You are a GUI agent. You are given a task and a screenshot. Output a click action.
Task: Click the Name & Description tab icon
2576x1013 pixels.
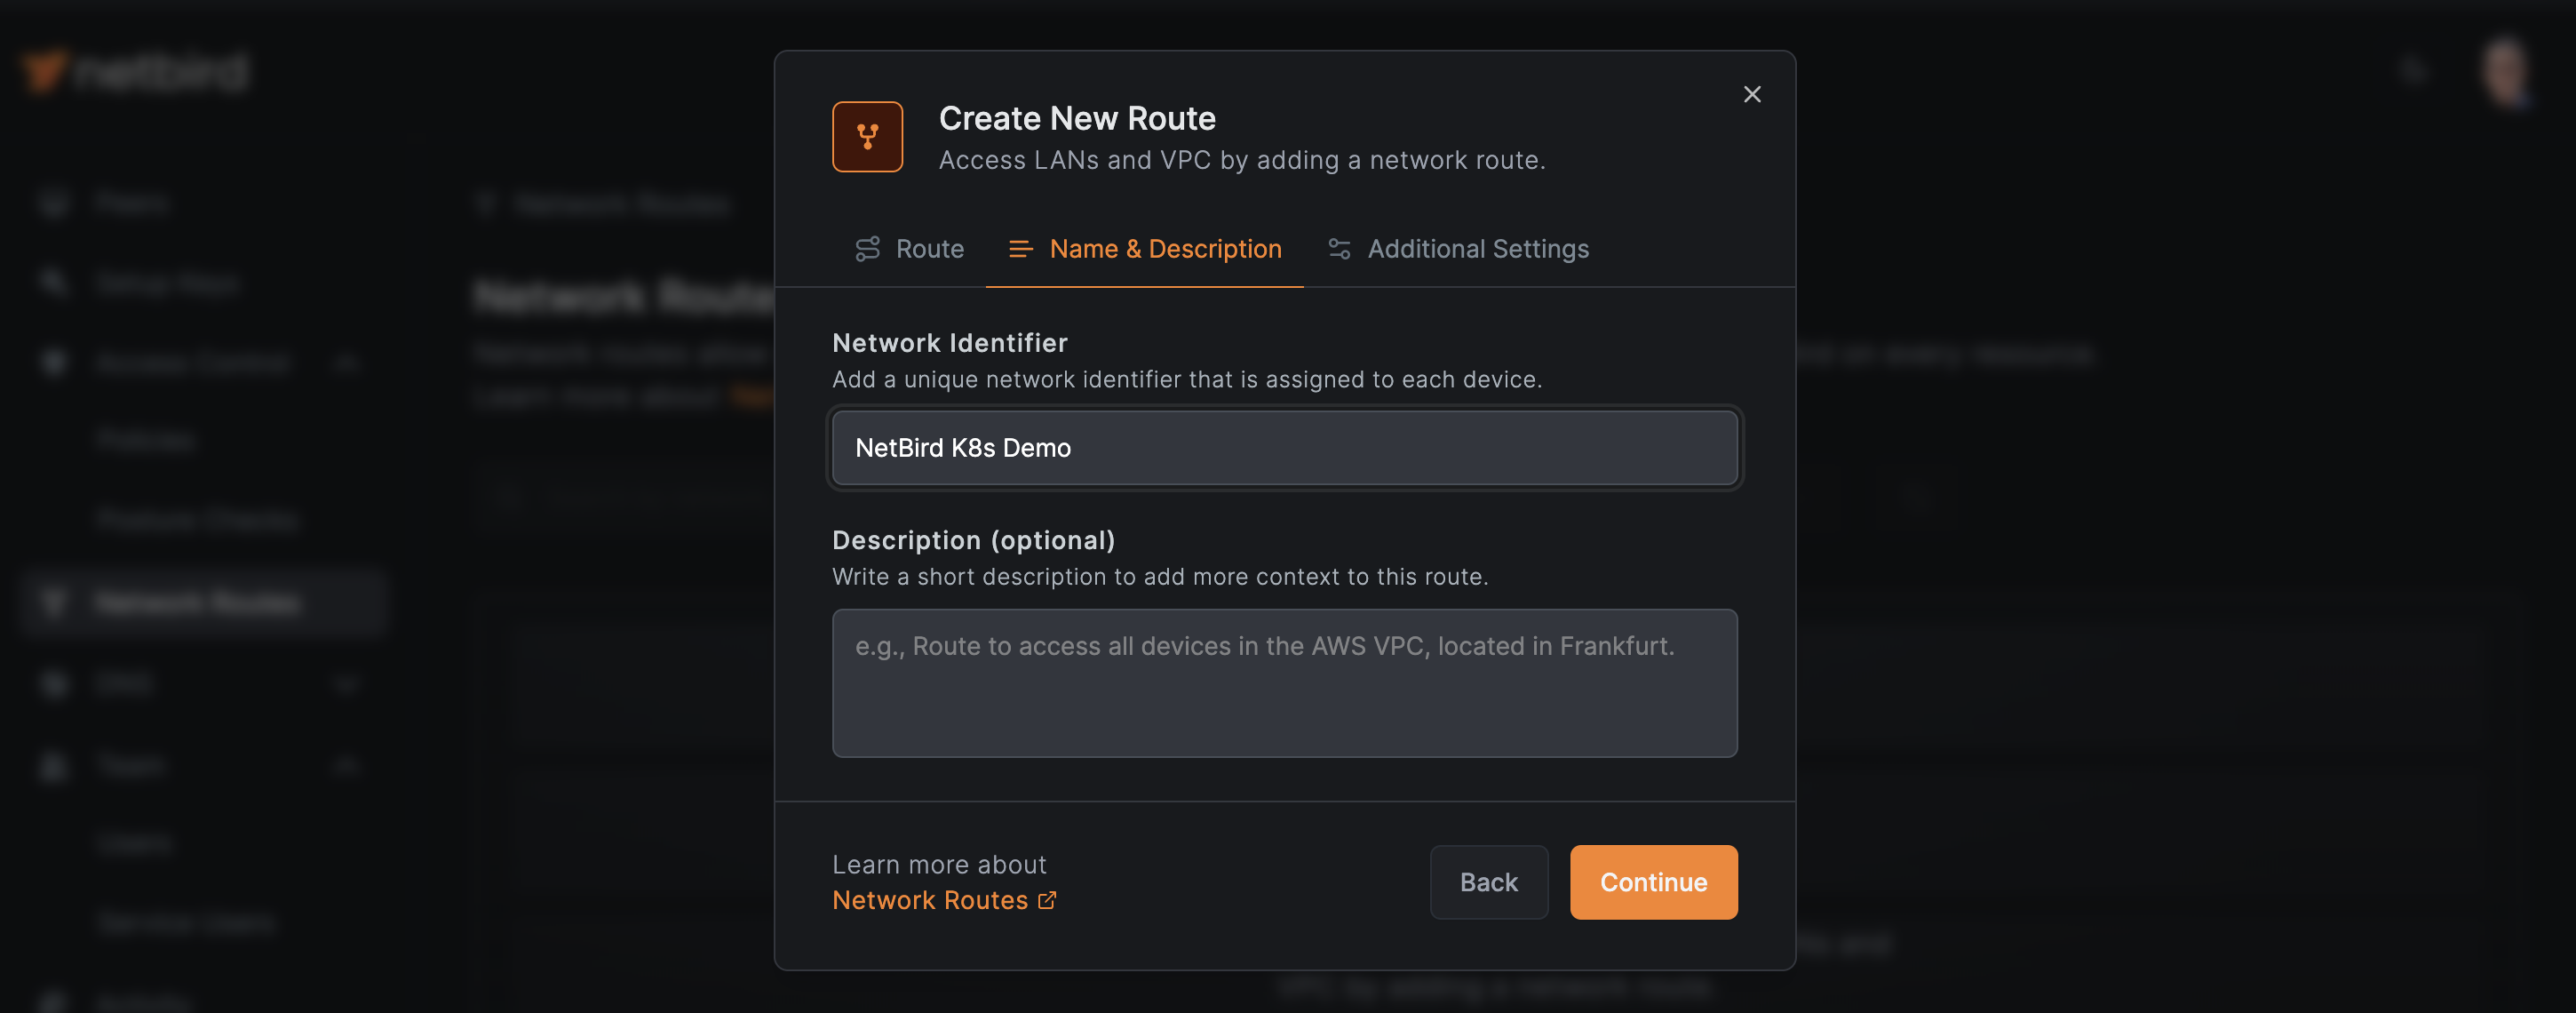pos(1020,248)
